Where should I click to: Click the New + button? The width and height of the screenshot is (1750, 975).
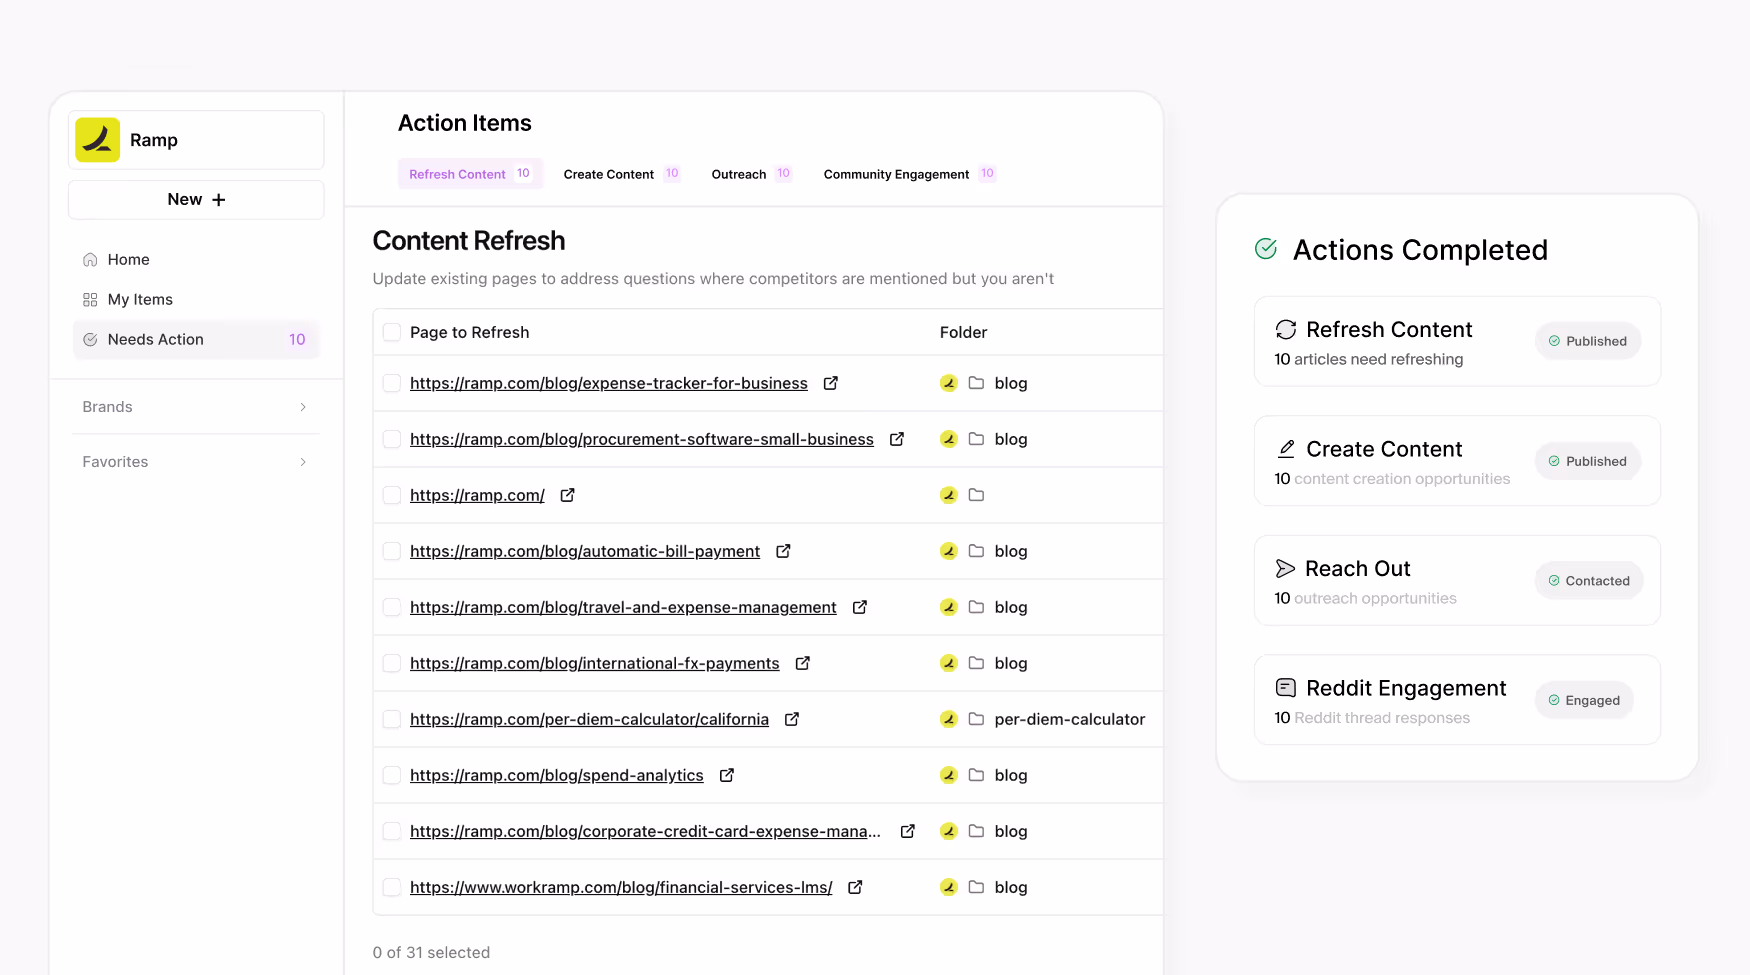[x=196, y=200]
